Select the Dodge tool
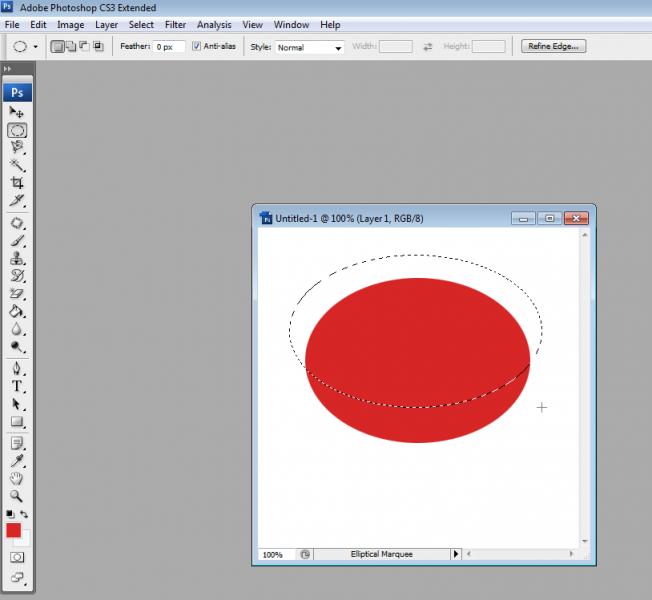This screenshot has width=652, height=600. click(17, 346)
